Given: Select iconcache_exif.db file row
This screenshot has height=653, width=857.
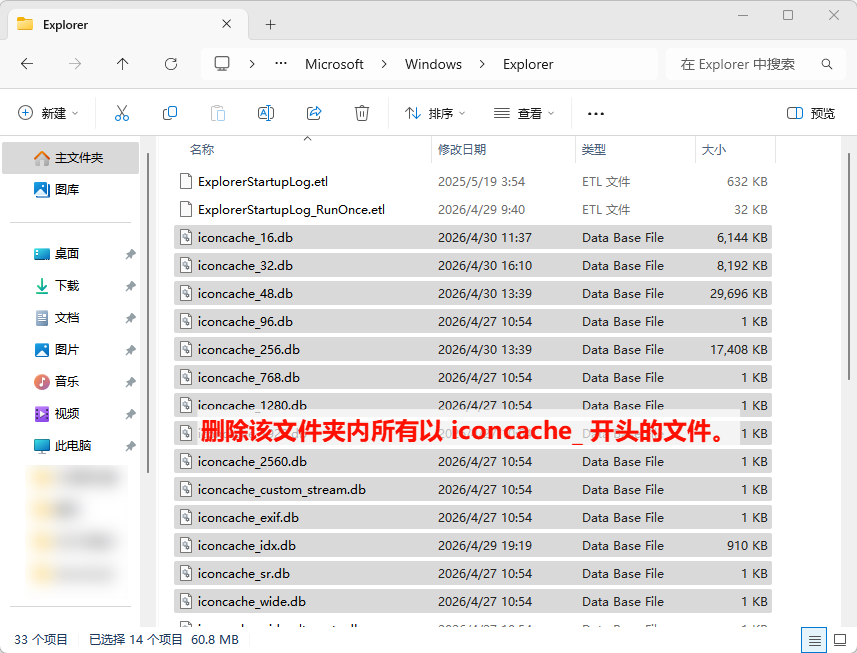Looking at the screenshot, I should 473,517.
